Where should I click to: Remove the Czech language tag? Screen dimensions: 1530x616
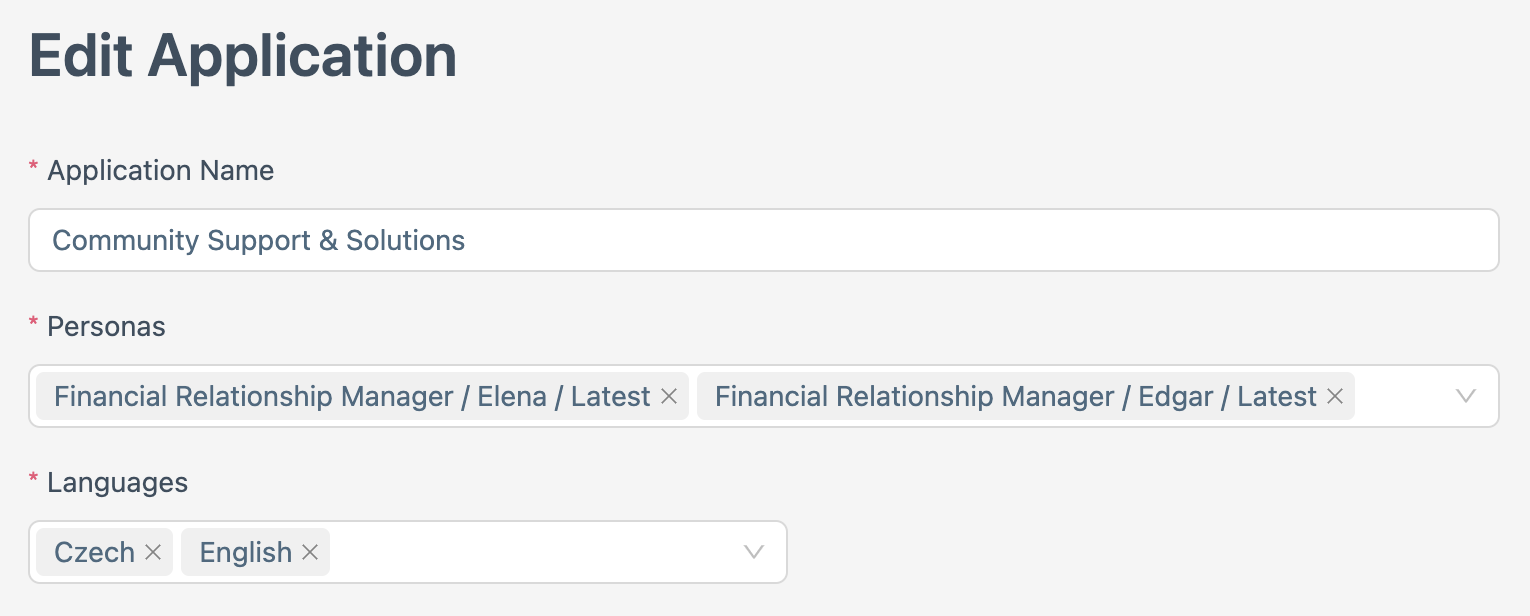pos(153,552)
